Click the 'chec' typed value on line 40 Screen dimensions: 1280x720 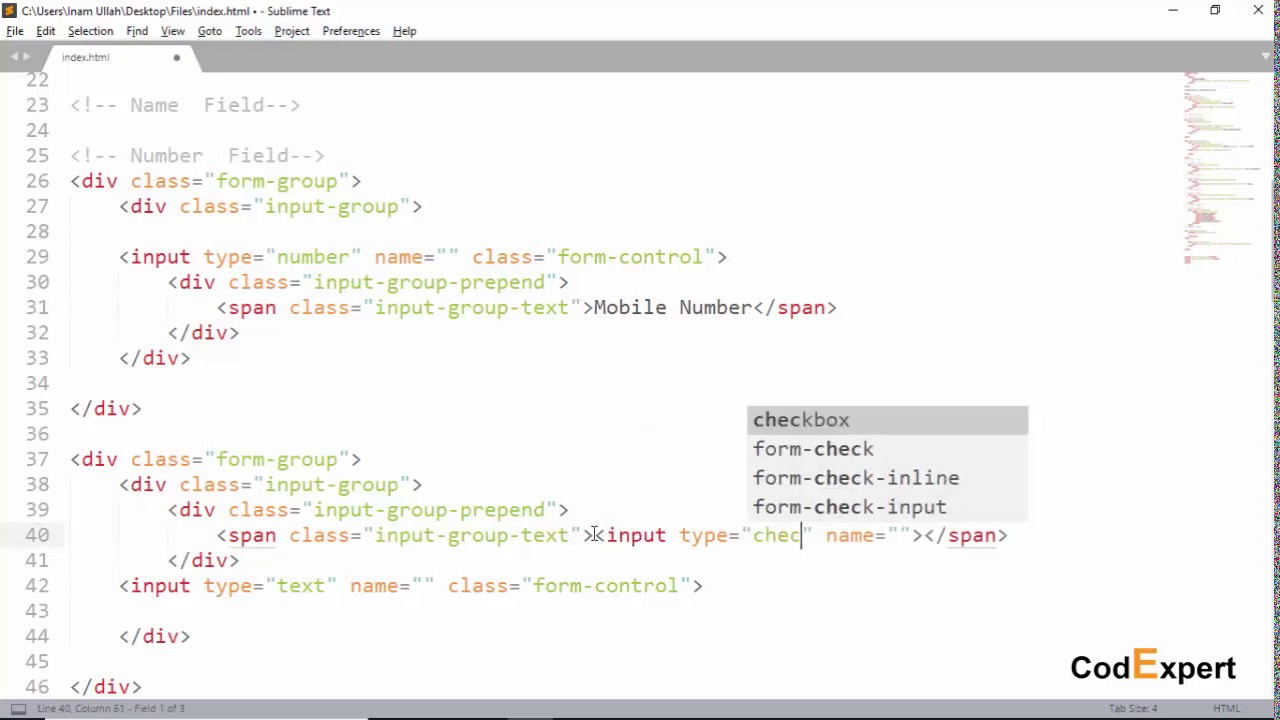pyautogui.click(x=777, y=535)
